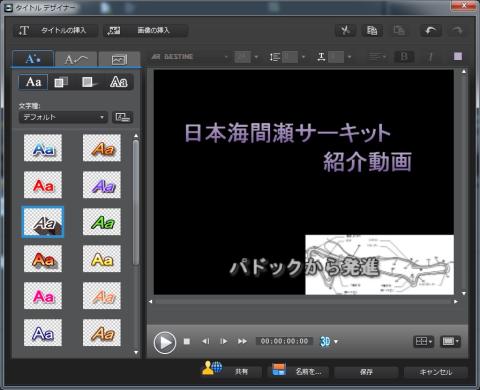Click the Play button

click(x=165, y=342)
